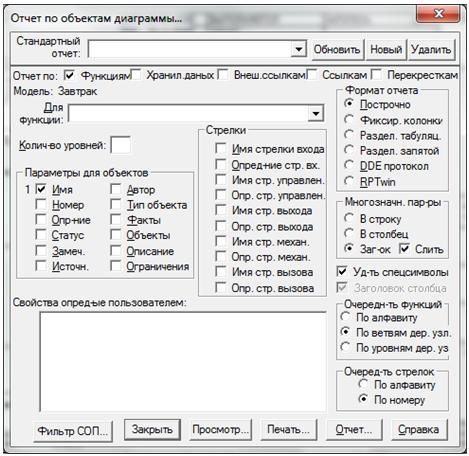Enable the Хранил.данных checkbox
This screenshot has width=469, height=456.
coord(136,75)
